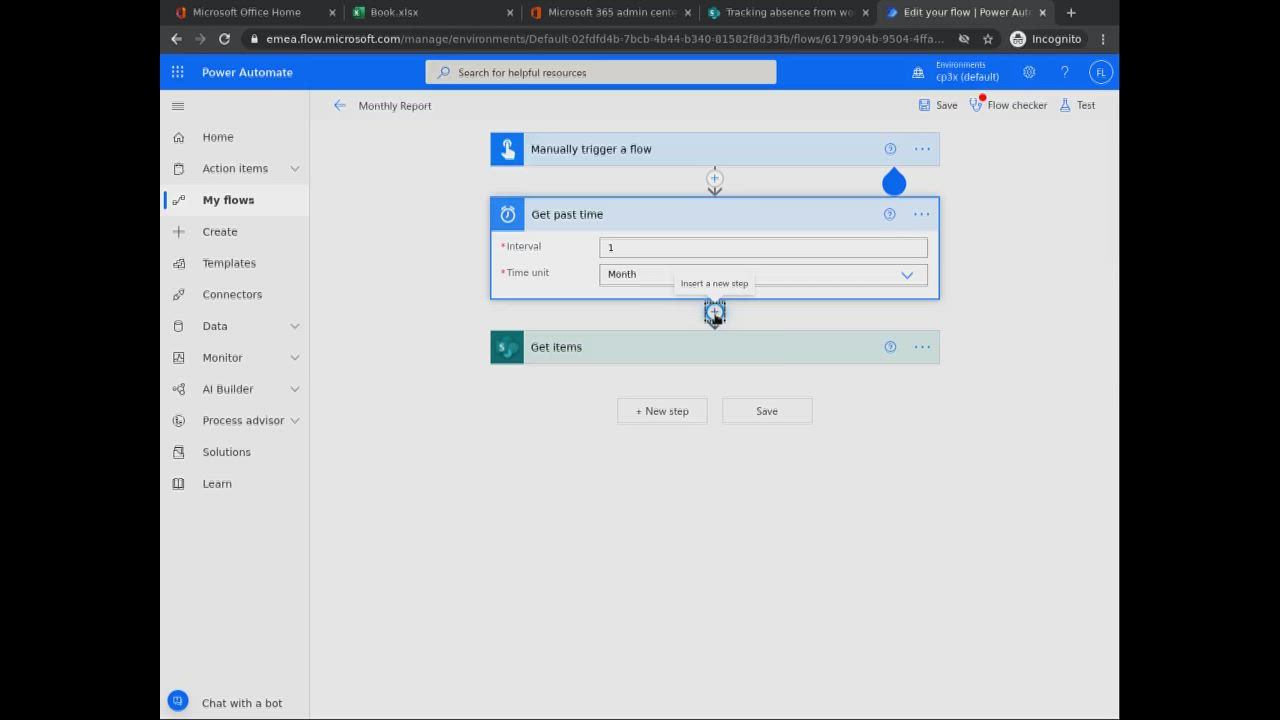Click the Action items clipboard icon
1280x720 pixels.
[x=179, y=169]
